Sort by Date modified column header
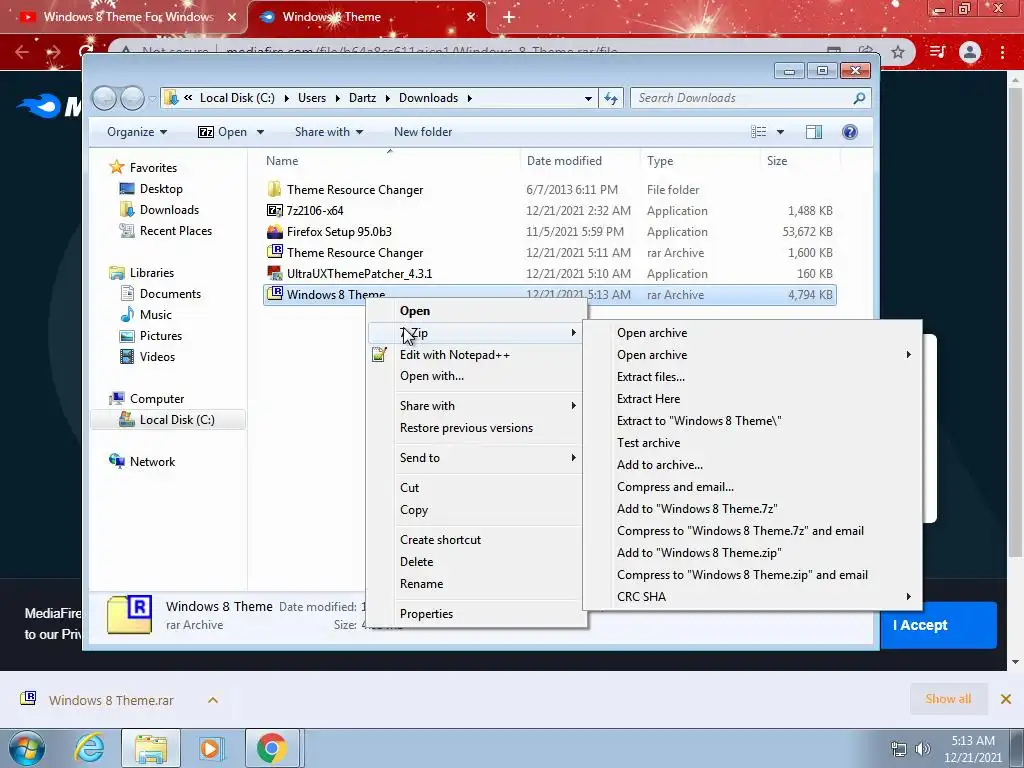Image resolution: width=1024 pixels, height=768 pixels. (564, 161)
